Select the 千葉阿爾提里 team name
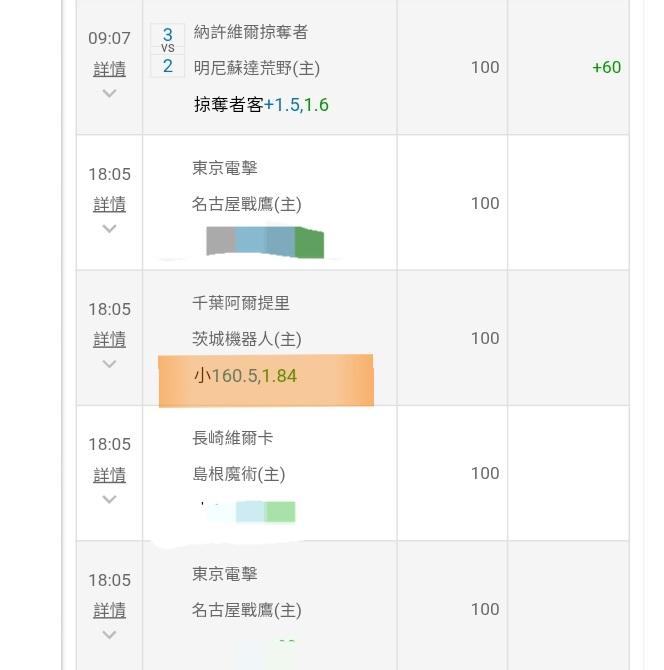Screen dimensions: 664x670 (x=241, y=303)
